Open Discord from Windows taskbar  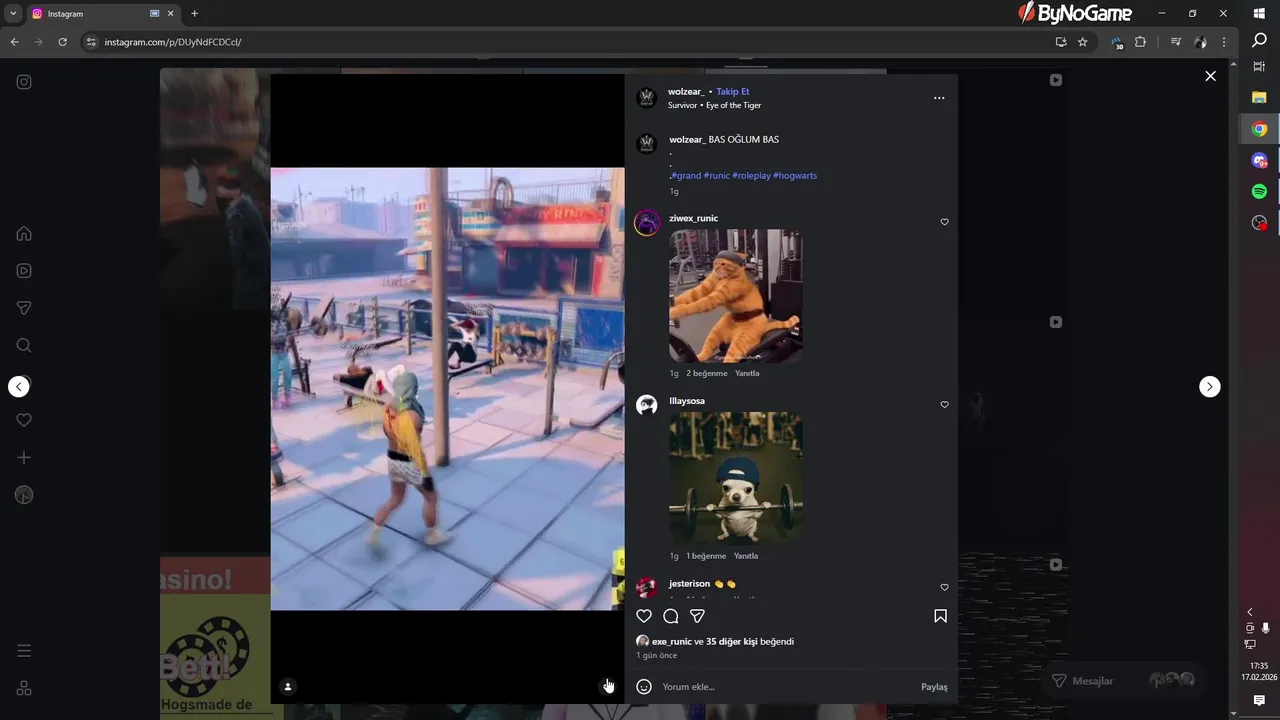(x=1259, y=160)
